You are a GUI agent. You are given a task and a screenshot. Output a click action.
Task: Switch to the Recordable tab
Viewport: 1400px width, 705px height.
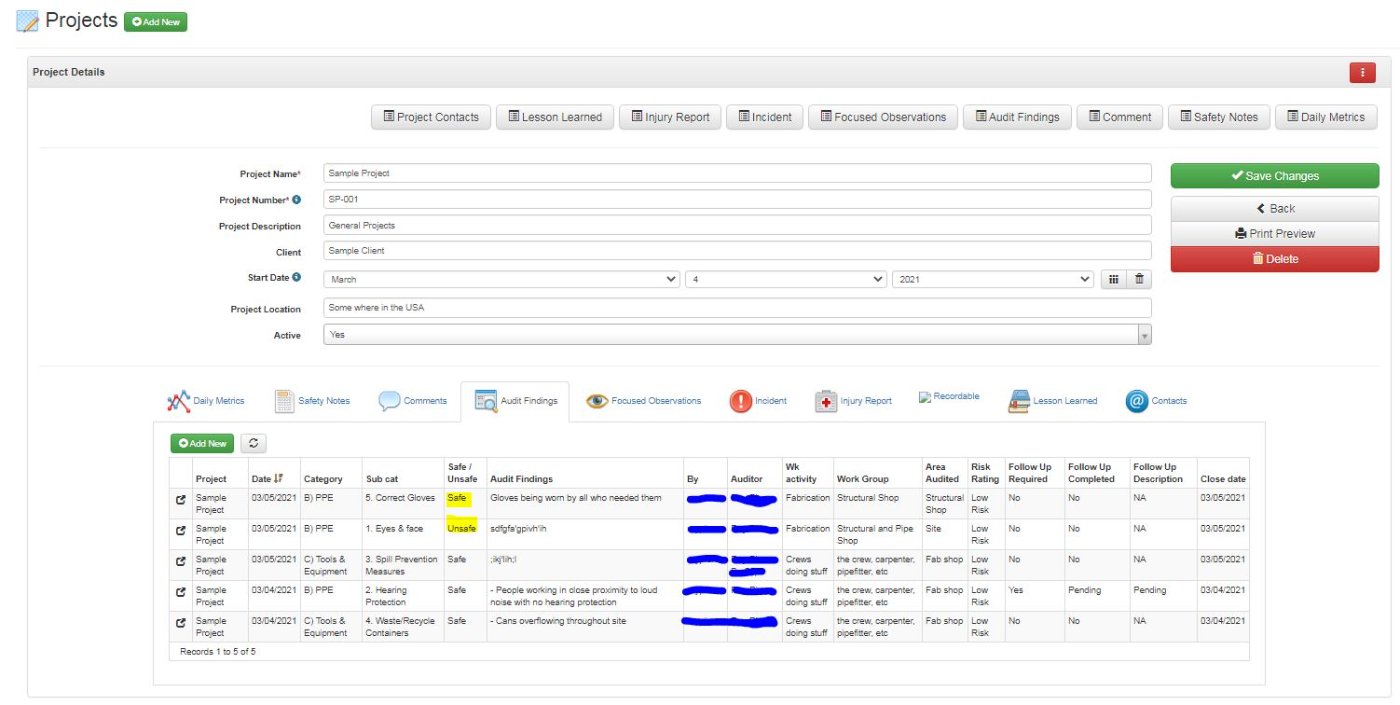[949, 397]
